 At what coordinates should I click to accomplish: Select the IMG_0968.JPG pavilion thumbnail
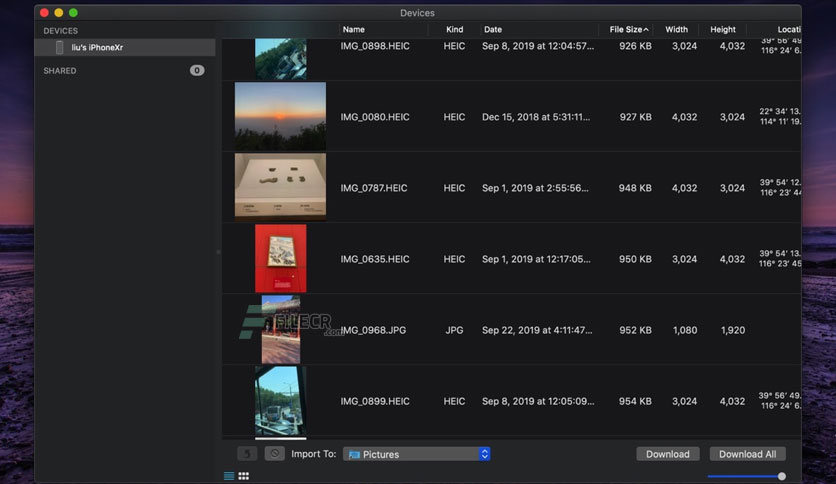coord(280,329)
